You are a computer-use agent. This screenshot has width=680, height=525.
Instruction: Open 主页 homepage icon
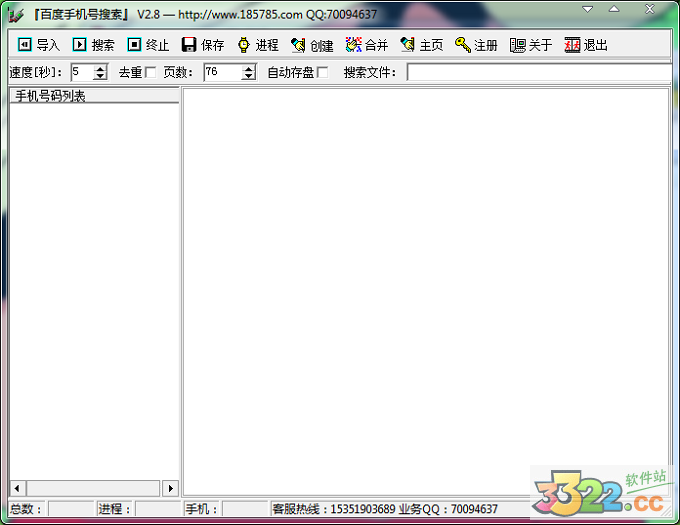coord(408,45)
